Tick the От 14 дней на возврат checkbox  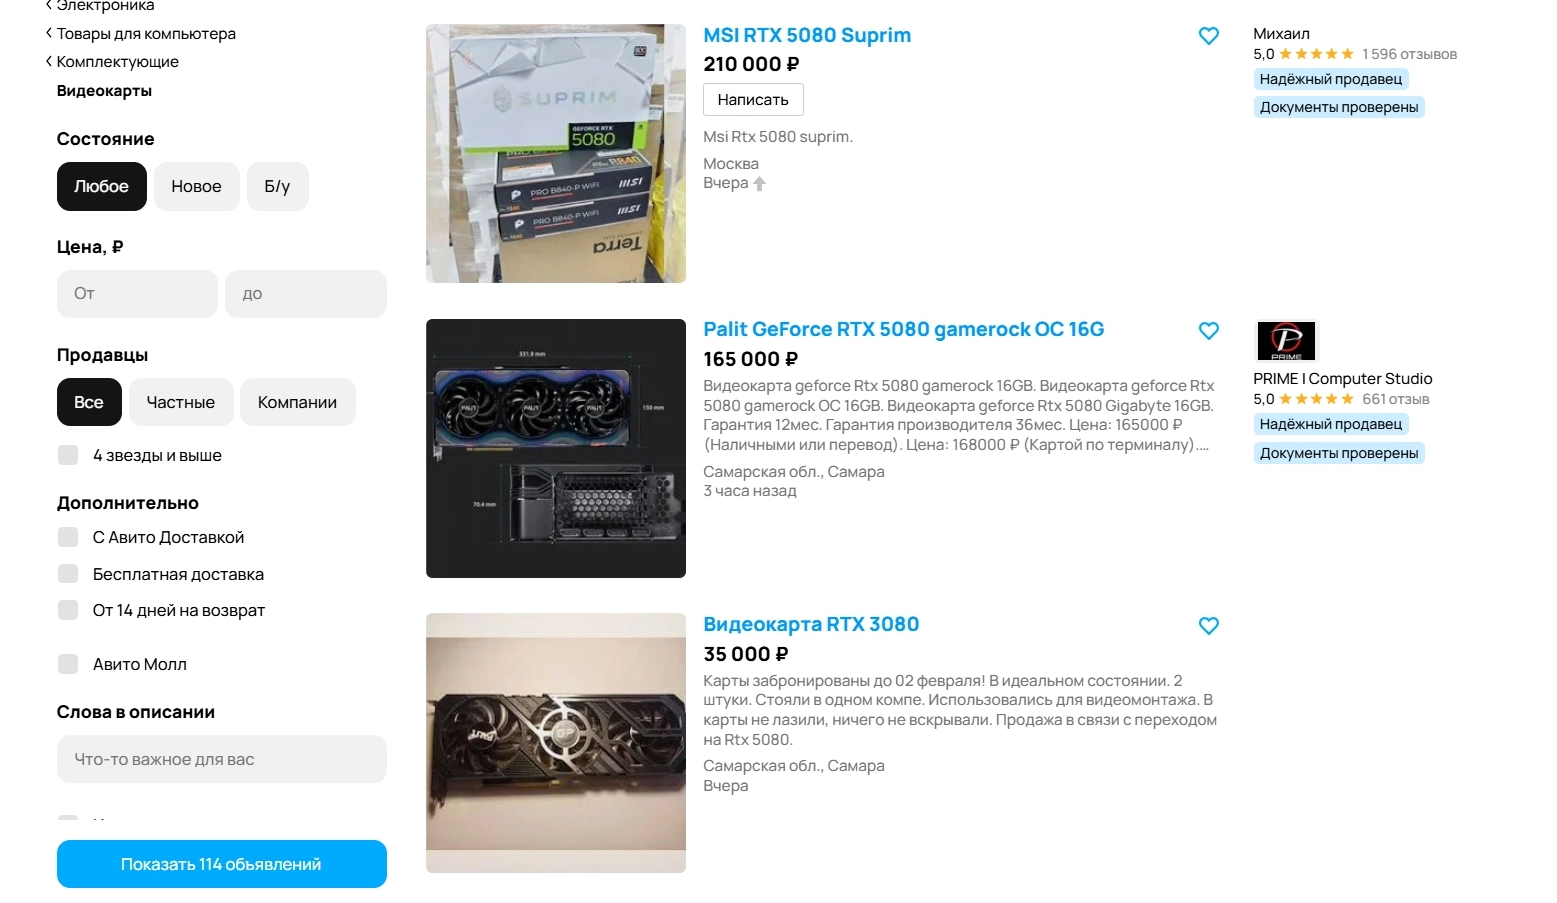[68, 610]
